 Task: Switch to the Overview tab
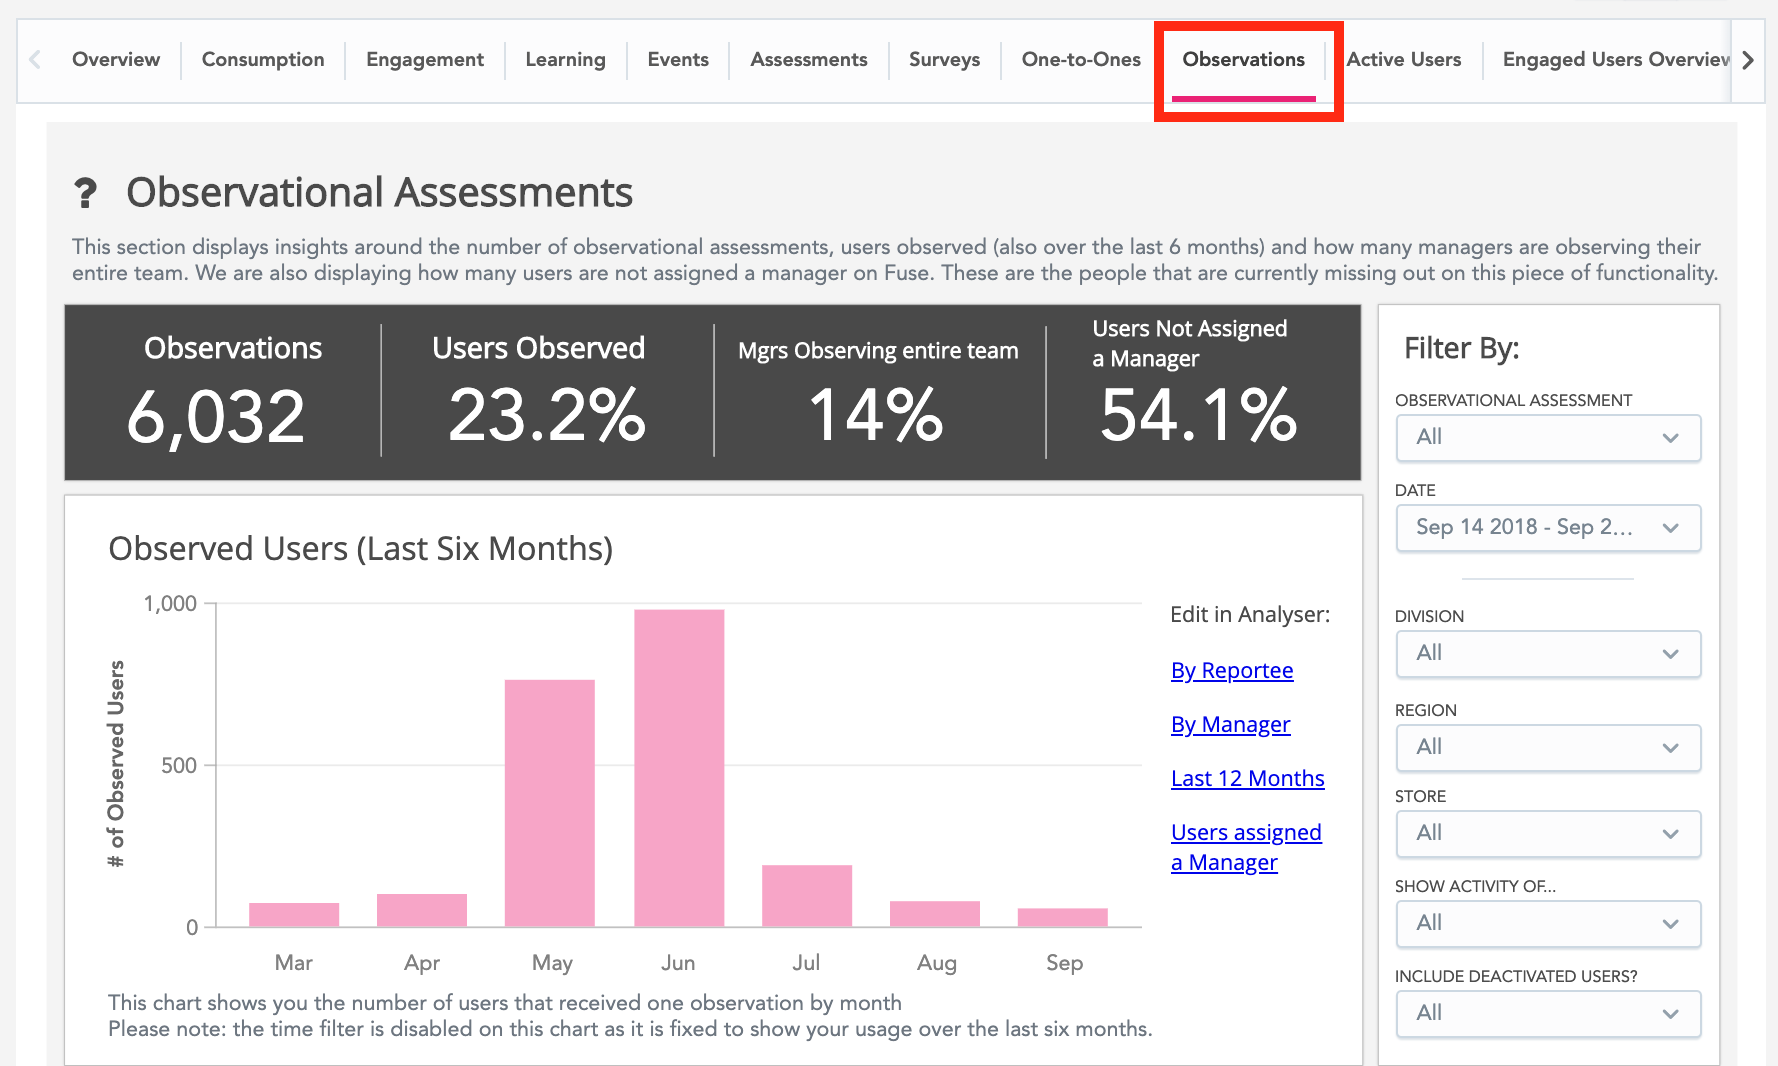coord(116,60)
